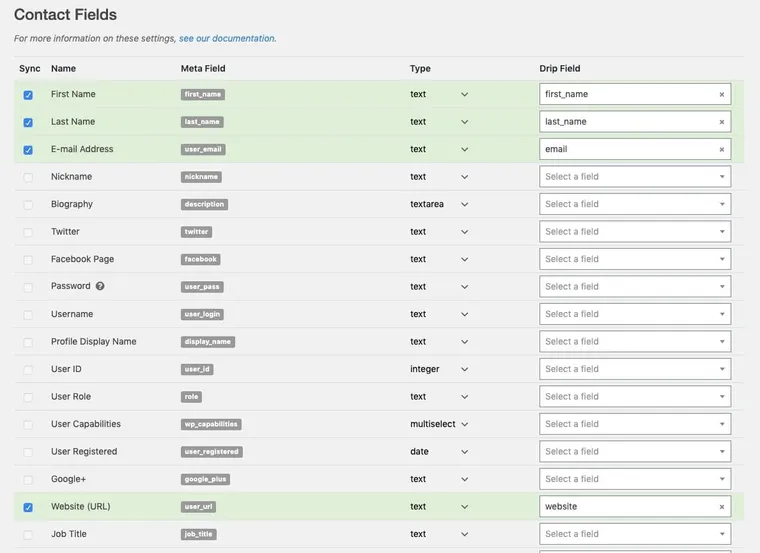760x553 pixels.
Task: Select a Drip field for Facebook Page
Action: [x=635, y=259]
